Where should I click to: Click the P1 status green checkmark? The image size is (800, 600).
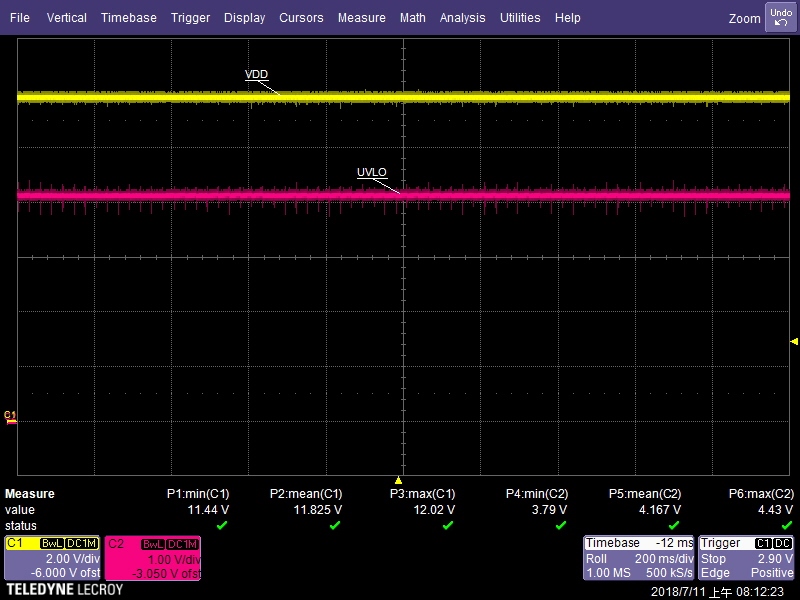[221, 525]
